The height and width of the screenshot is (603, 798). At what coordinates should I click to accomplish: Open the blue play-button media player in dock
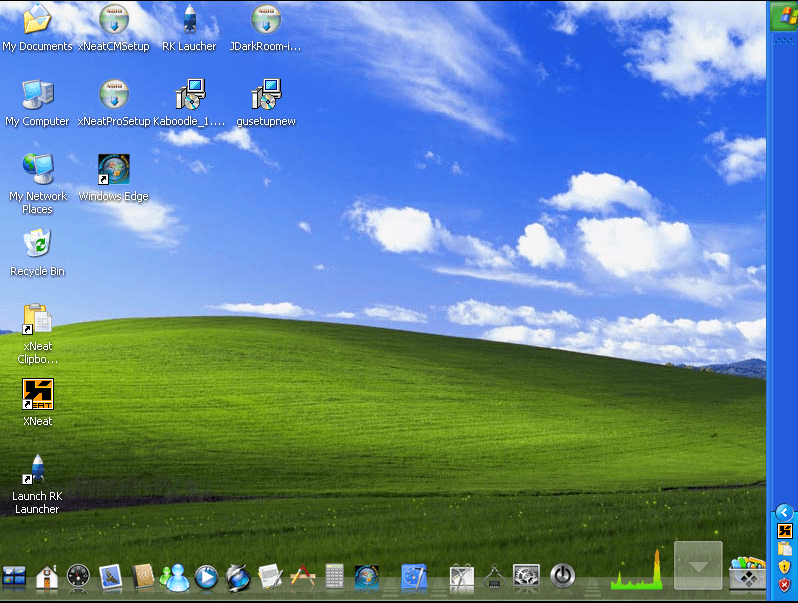[x=206, y=578]
